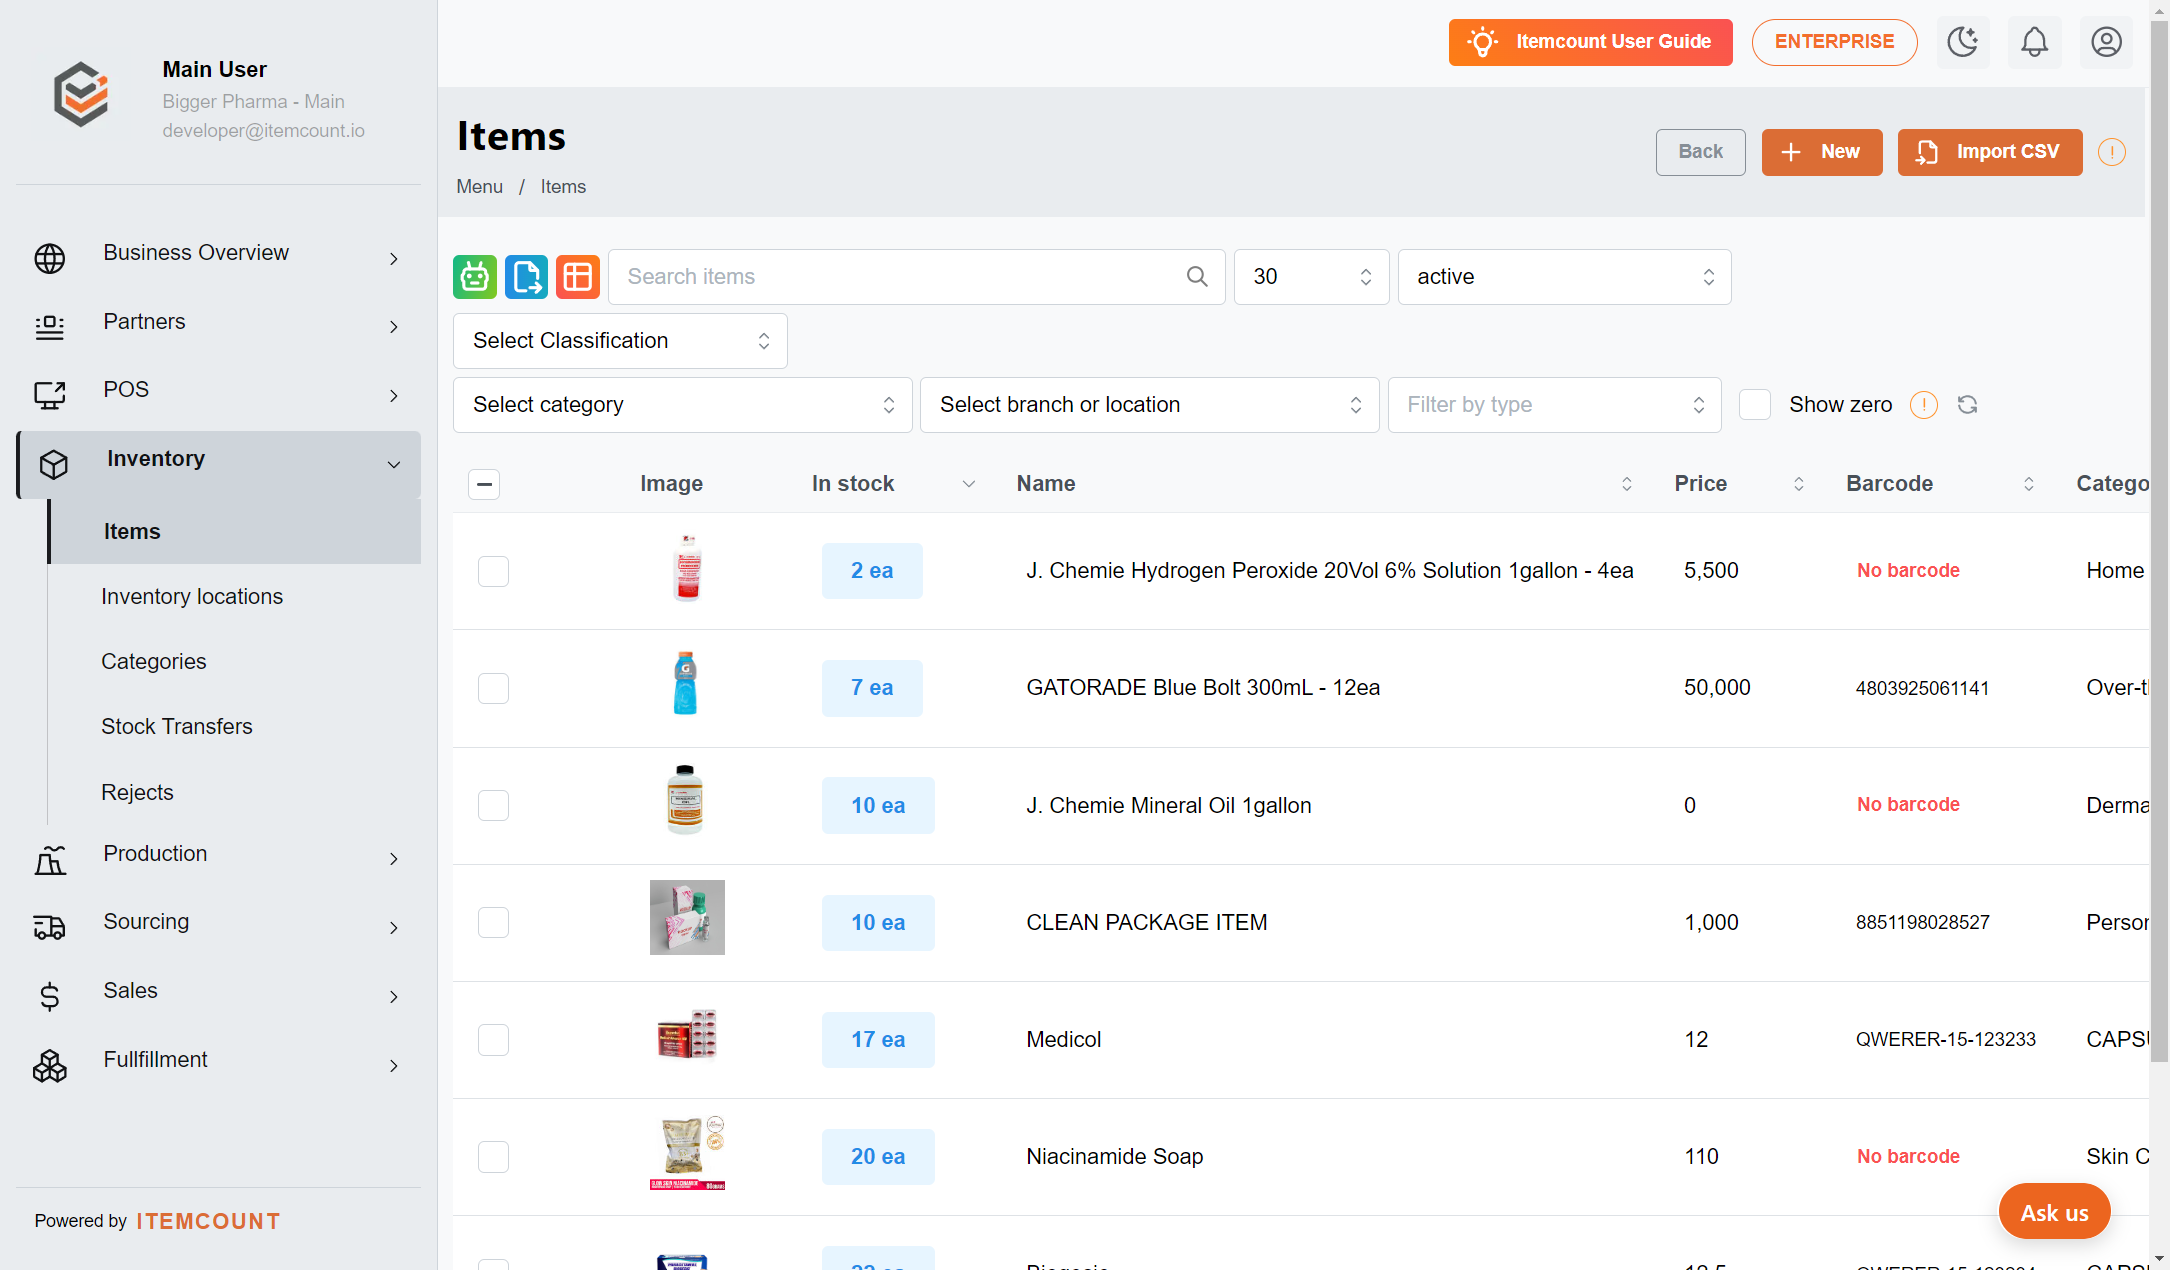Screen dimensions: 2170x1270
Task: Click the Production factory icon
Action: [x=50, y=859]
